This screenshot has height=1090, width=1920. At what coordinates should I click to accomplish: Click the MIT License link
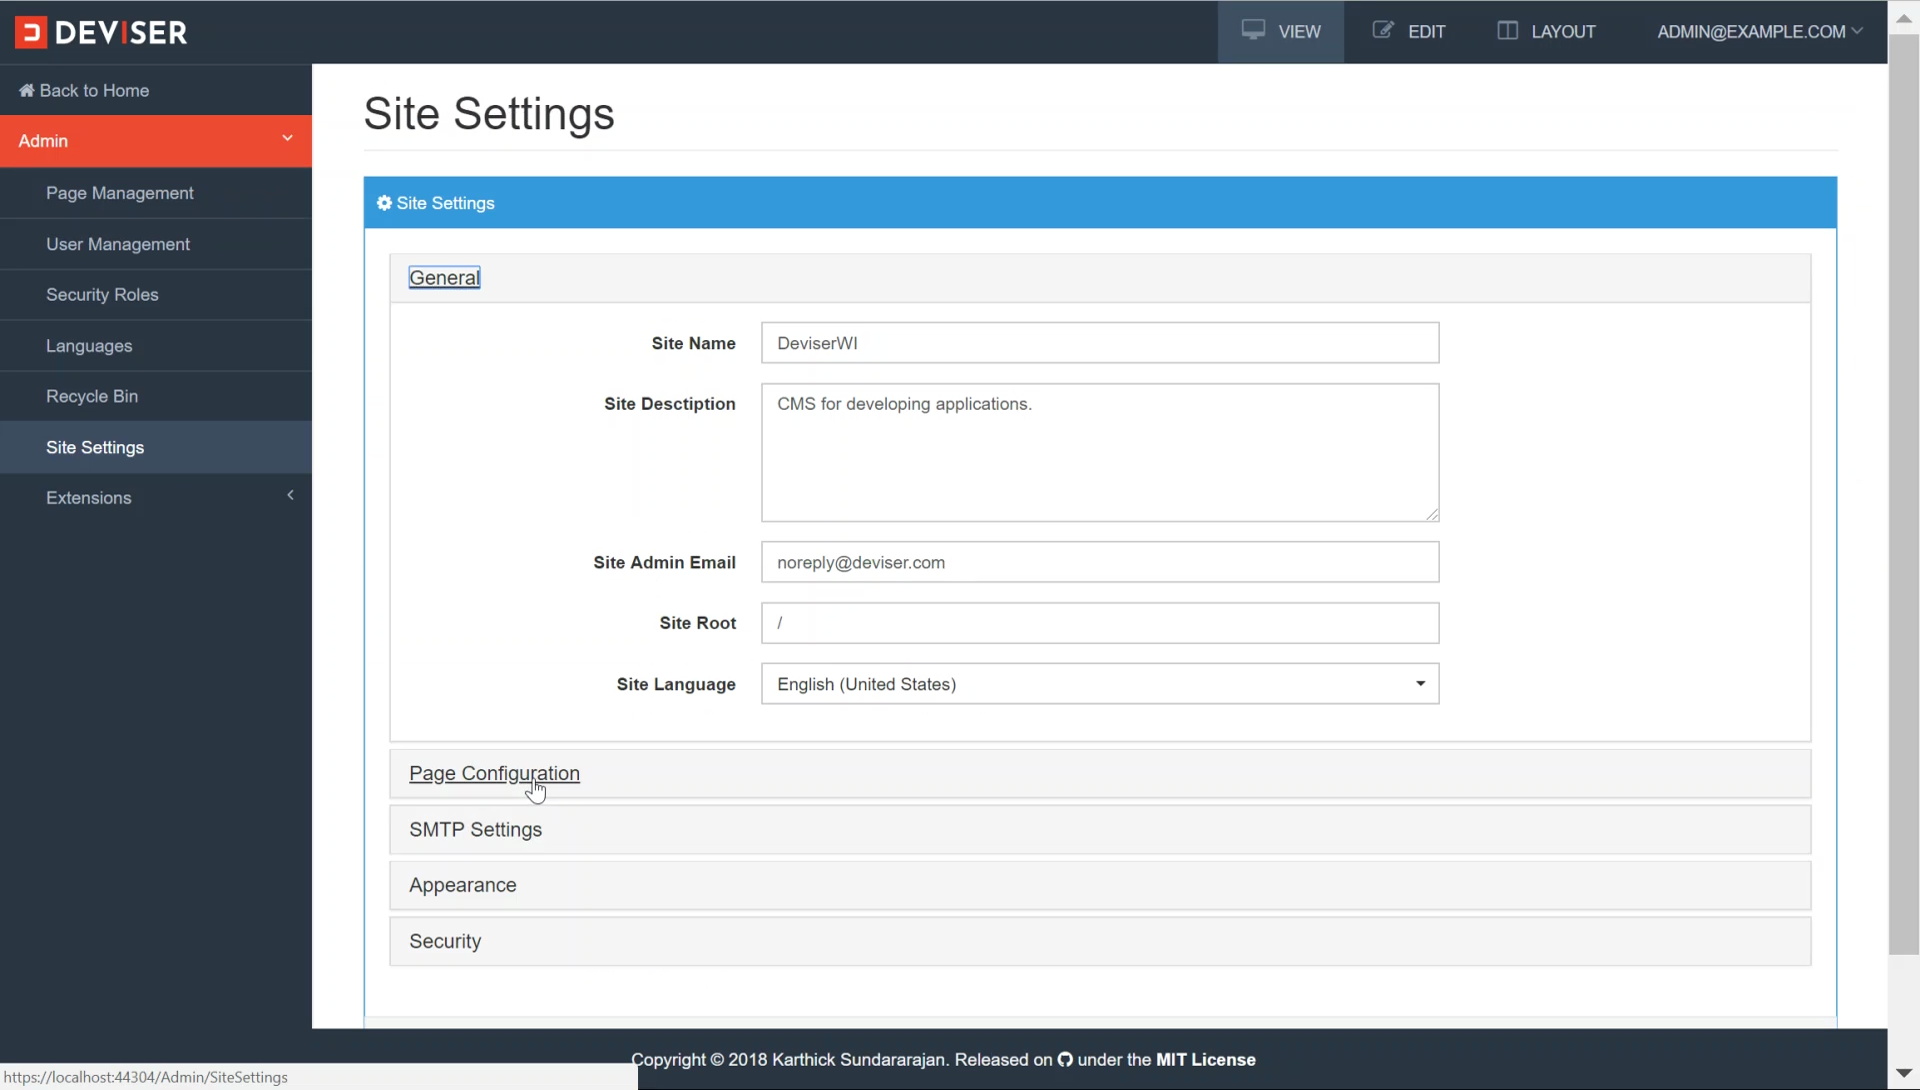(x=1205, y=1060)
